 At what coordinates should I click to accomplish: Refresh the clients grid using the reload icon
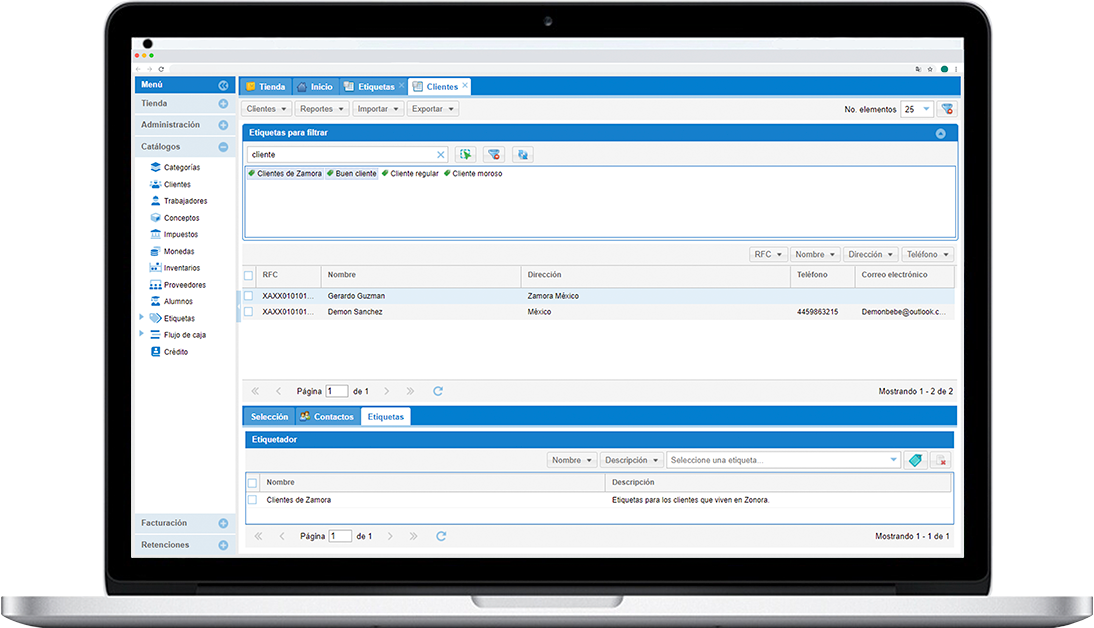click(x=438, y=391)
